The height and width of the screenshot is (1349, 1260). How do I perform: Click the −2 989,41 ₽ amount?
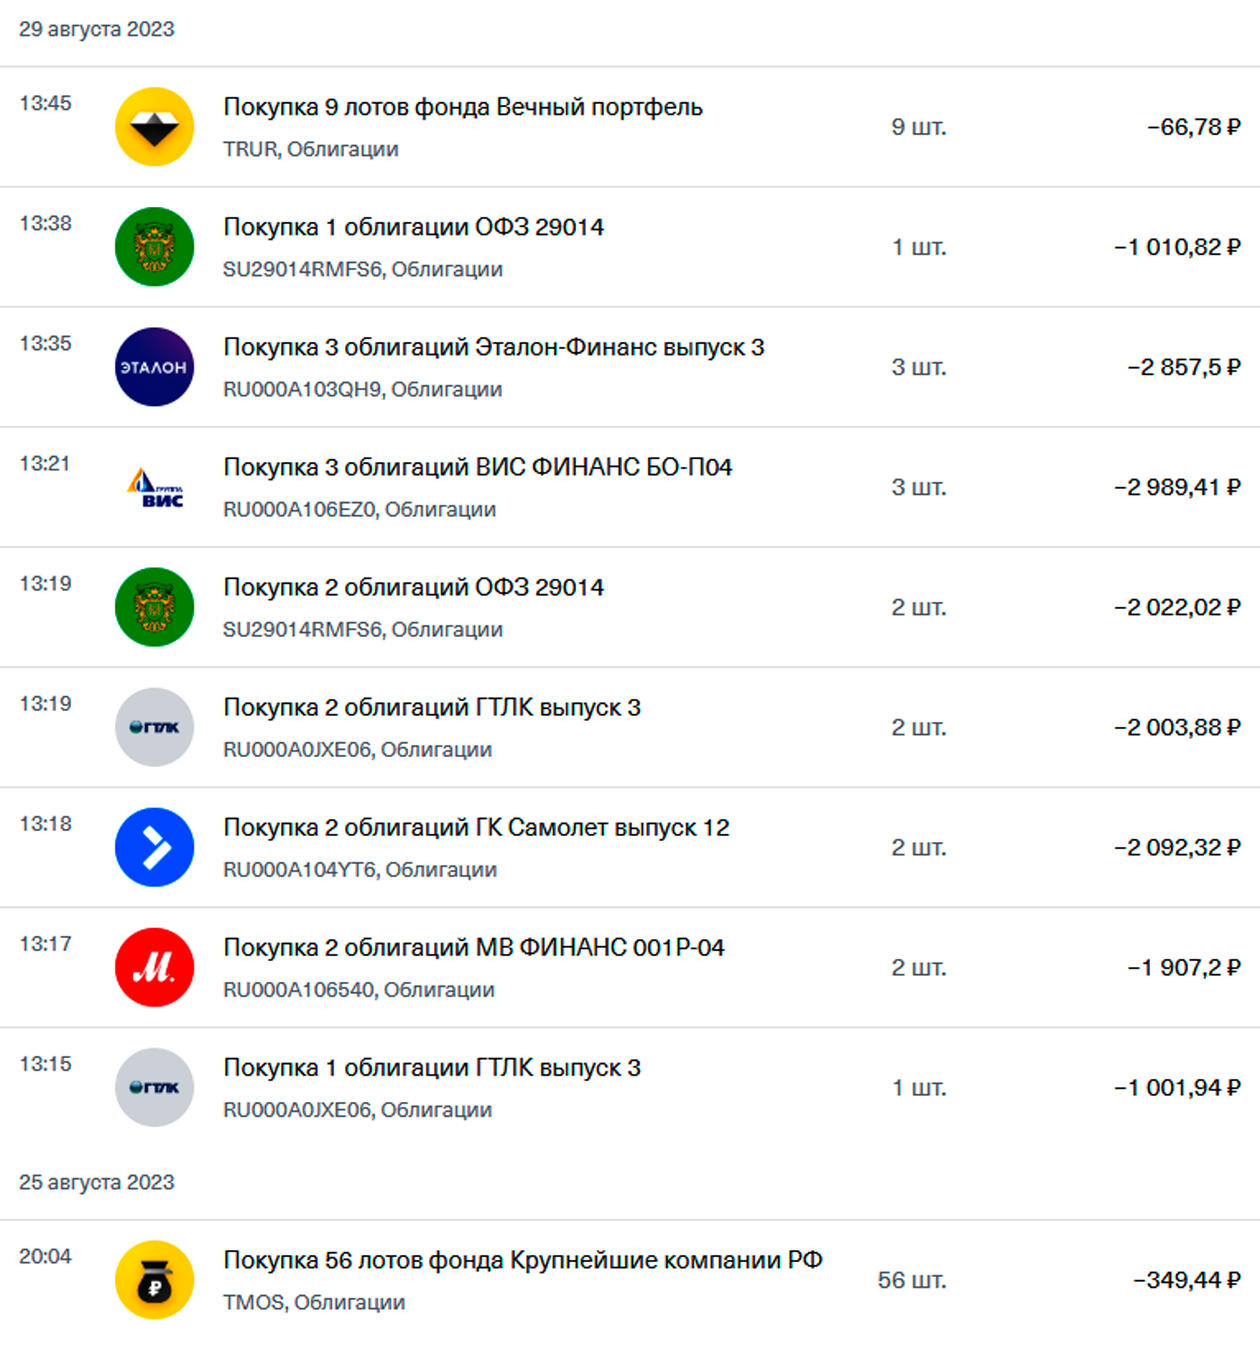point(1176,487)
